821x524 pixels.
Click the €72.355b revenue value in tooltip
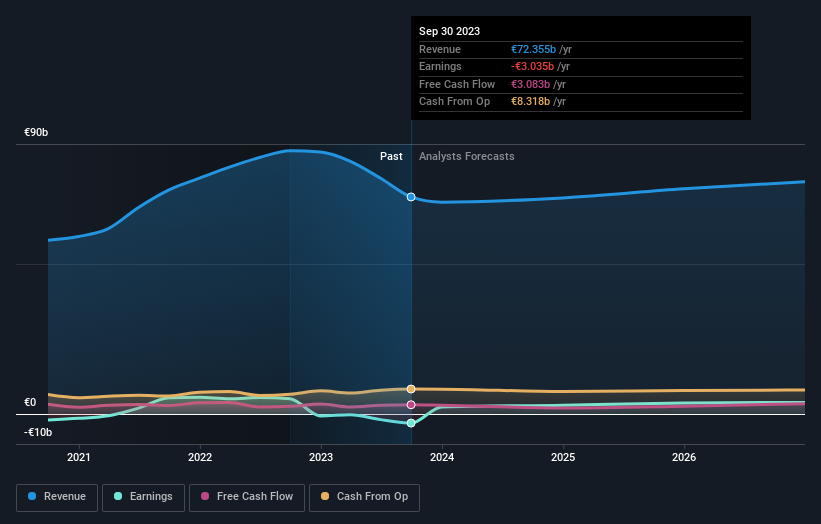click(x=534, y=49)
